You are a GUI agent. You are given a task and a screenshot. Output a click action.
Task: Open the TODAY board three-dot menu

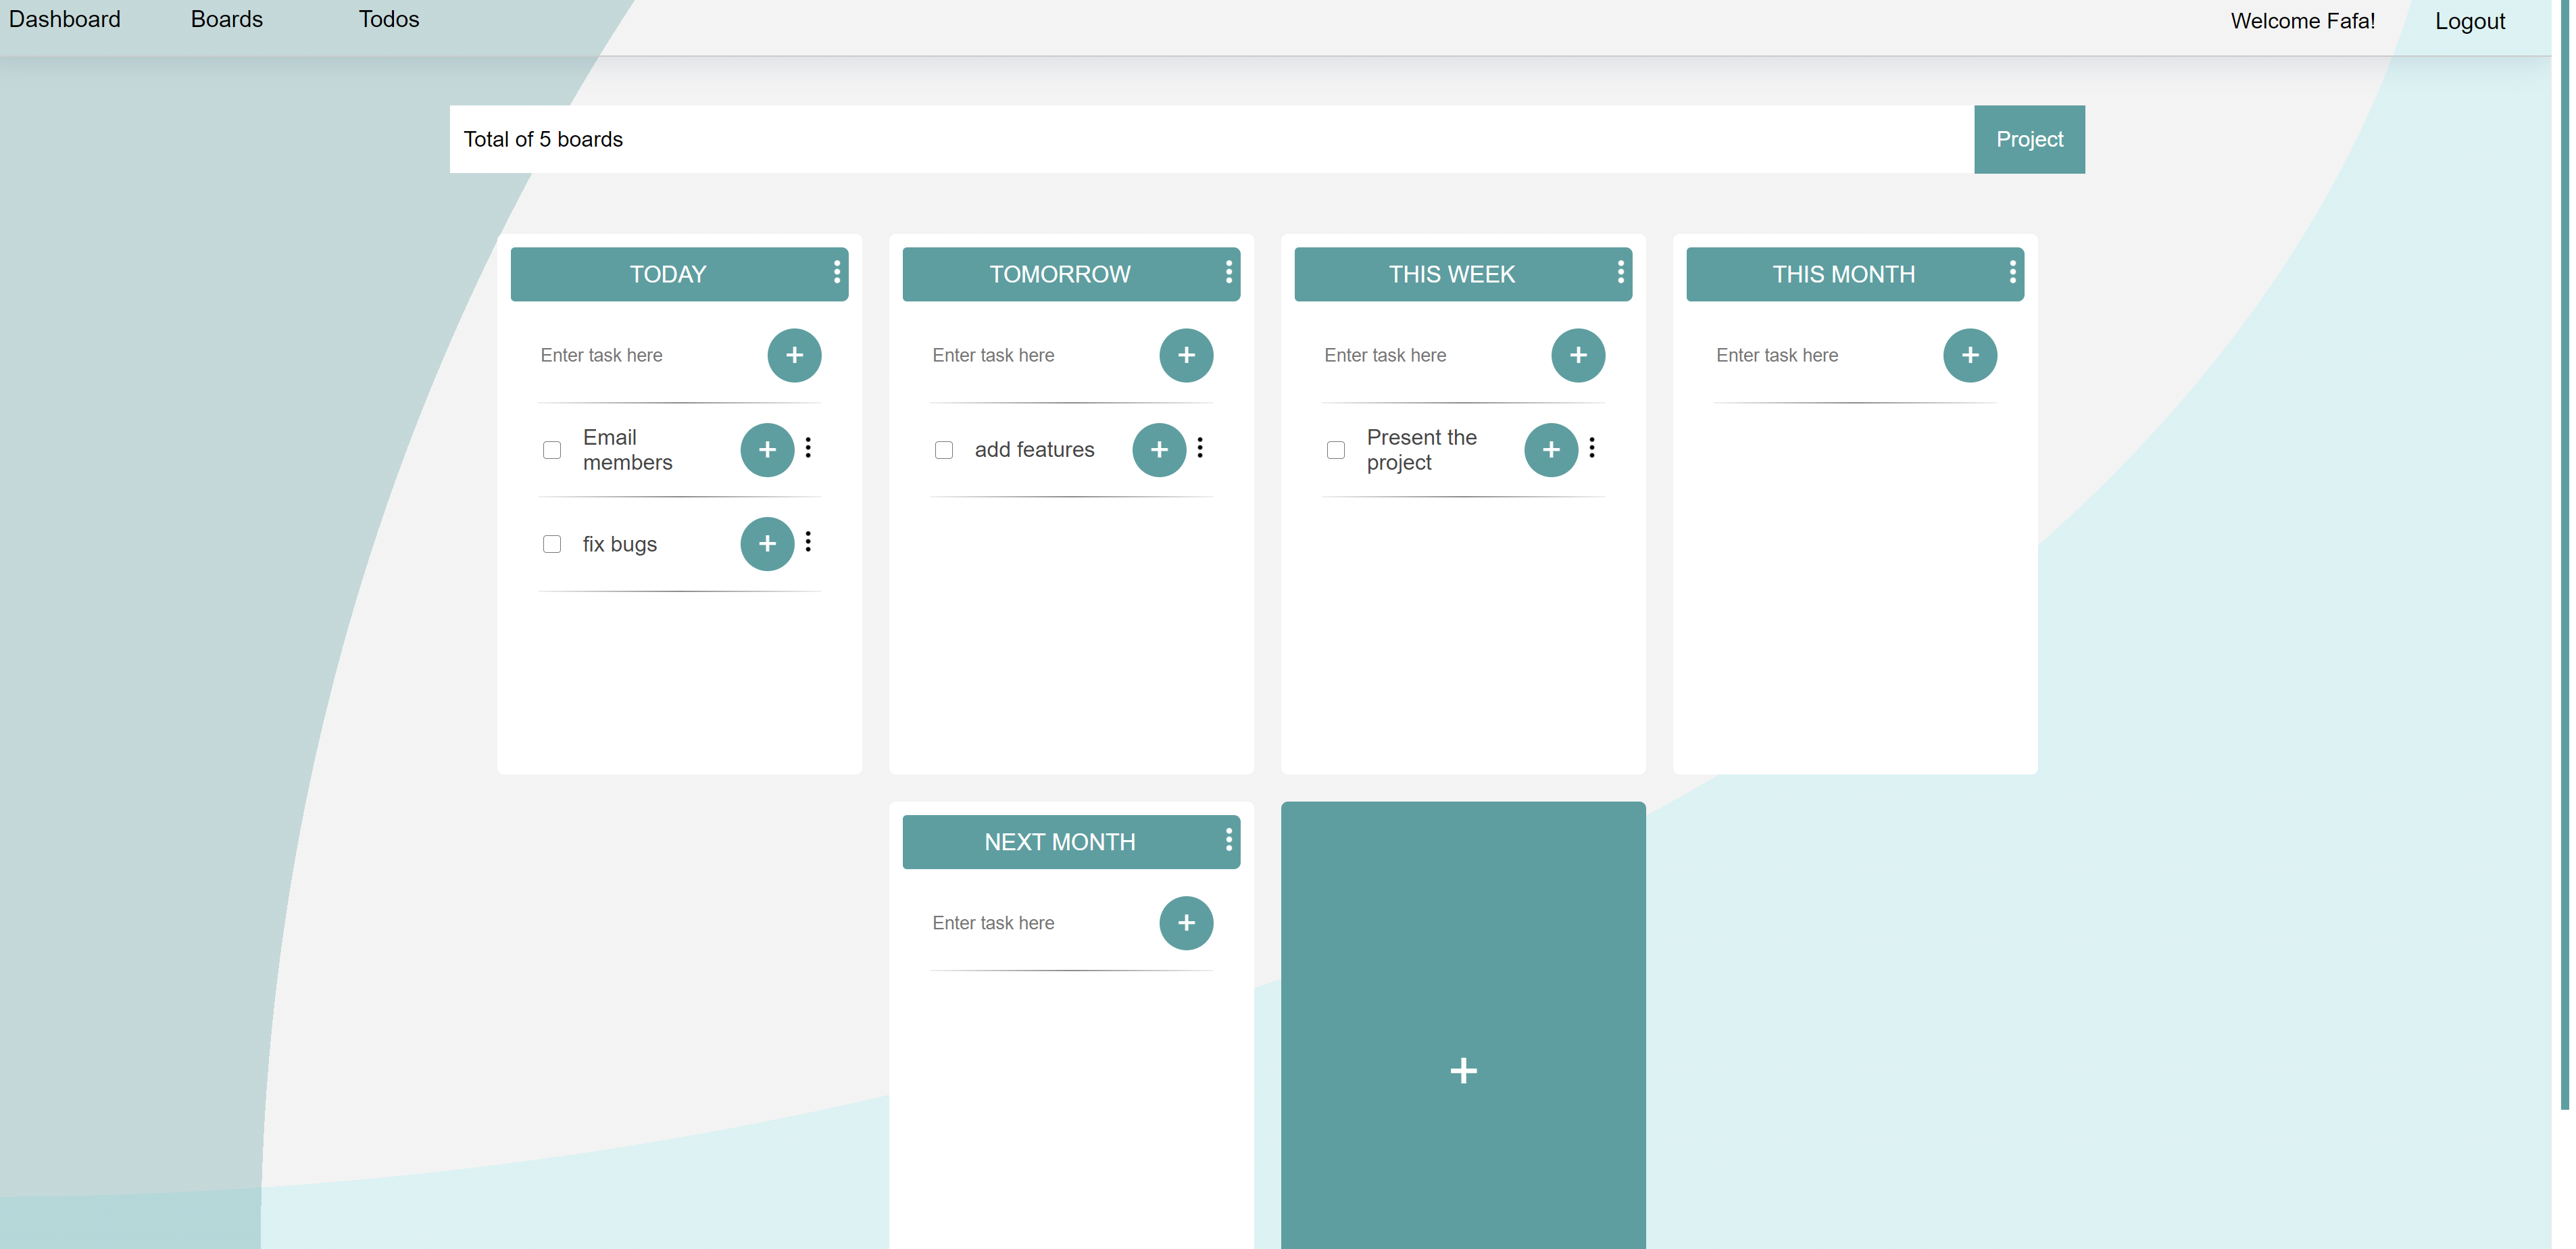(x=837, y=273)
